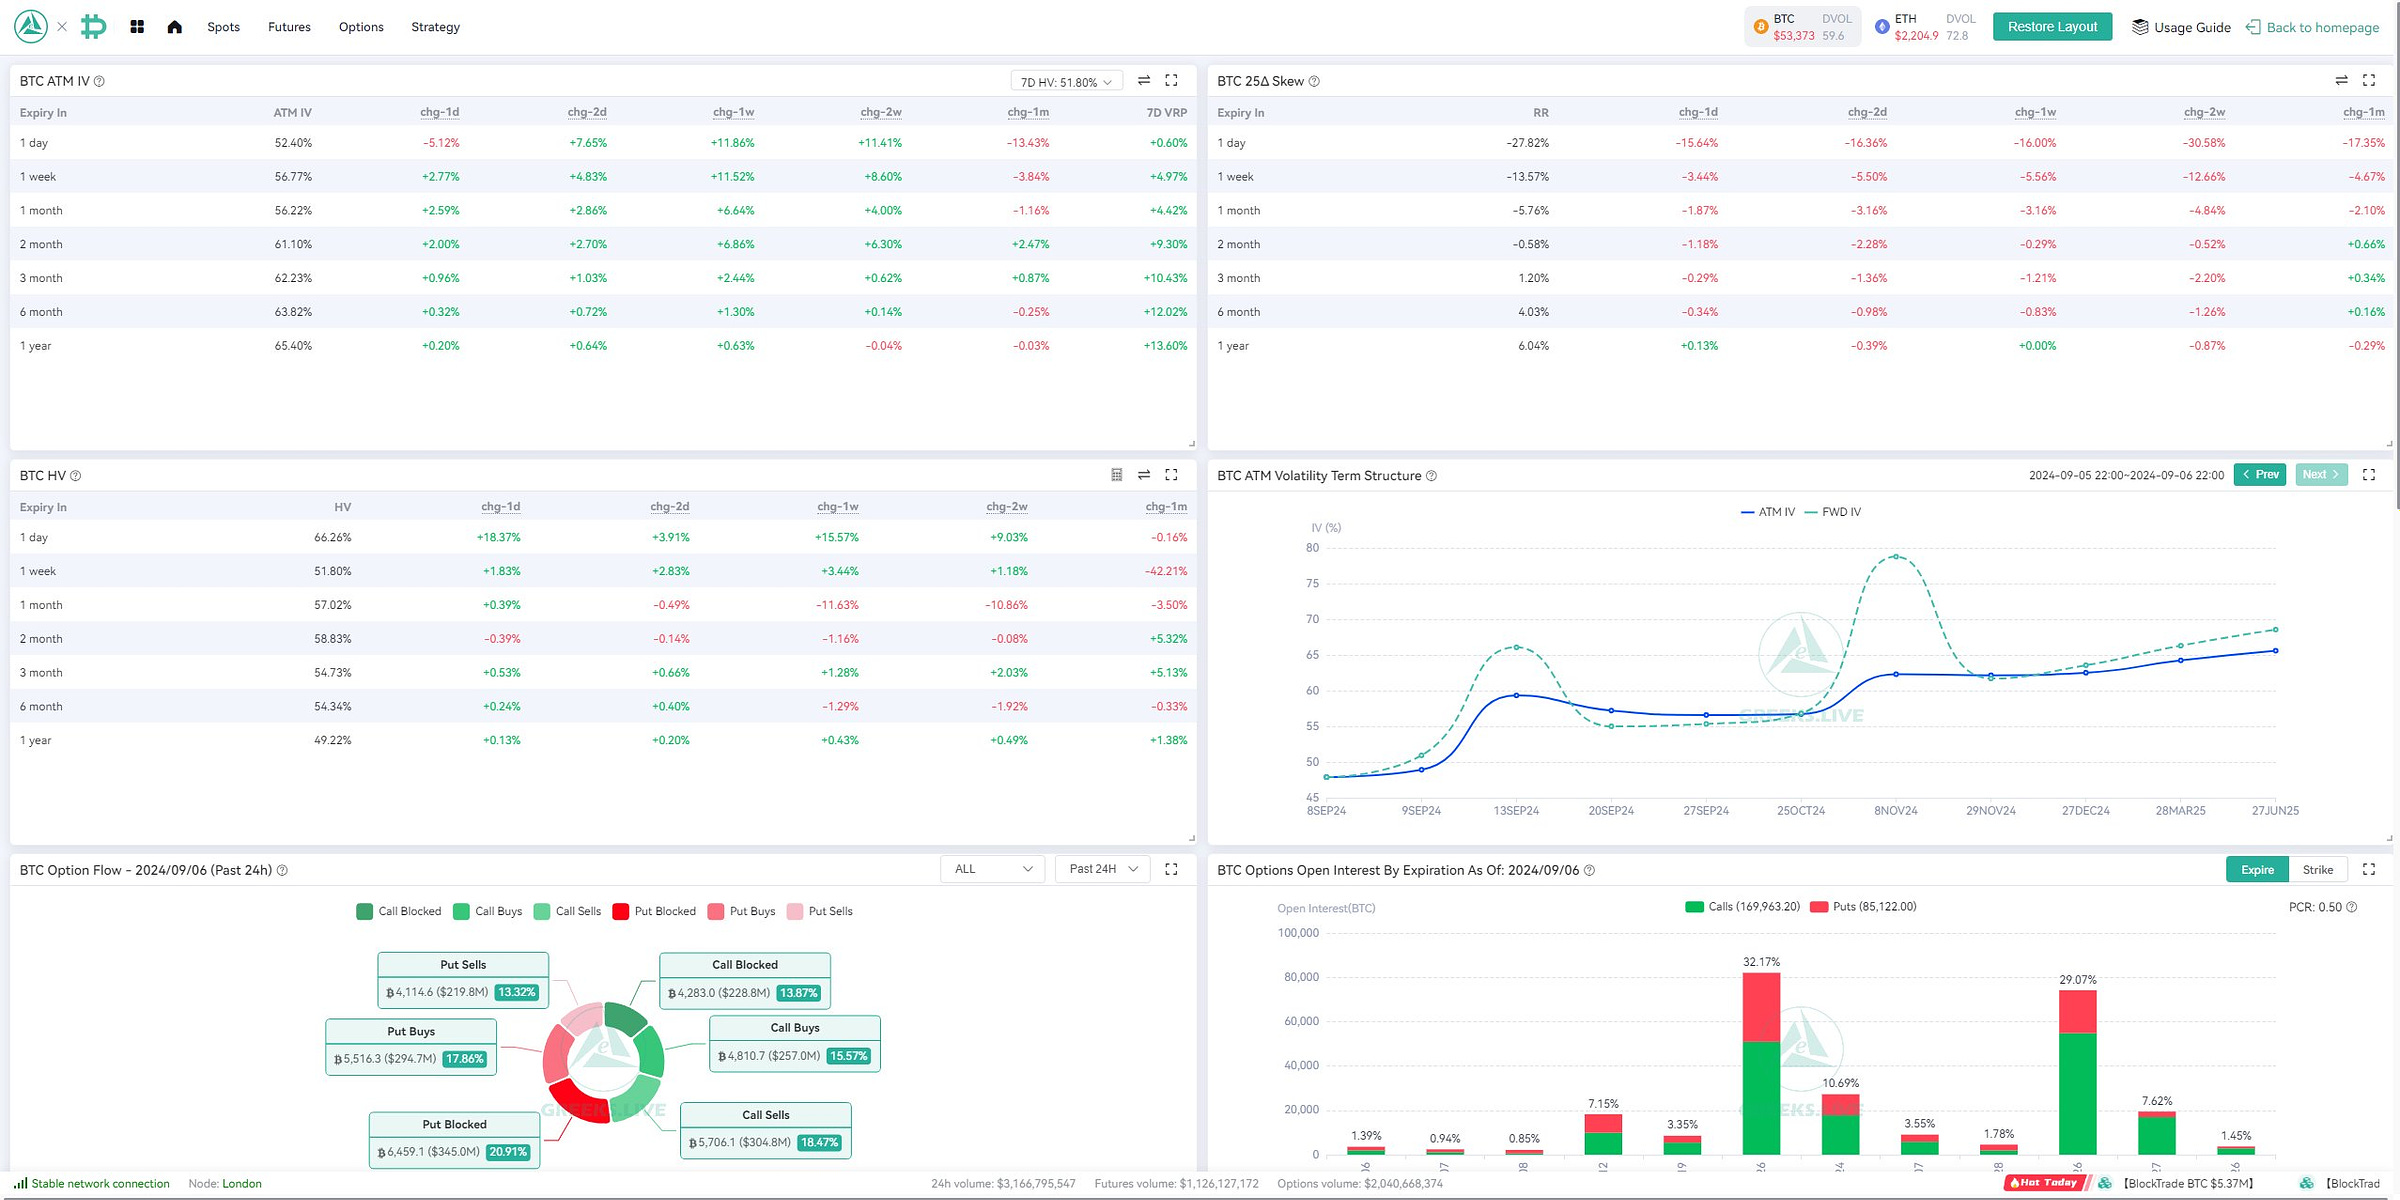Viewport: 2400px width, 1200px height.
Task: Click Back to homepage link
Action: 2312,27
